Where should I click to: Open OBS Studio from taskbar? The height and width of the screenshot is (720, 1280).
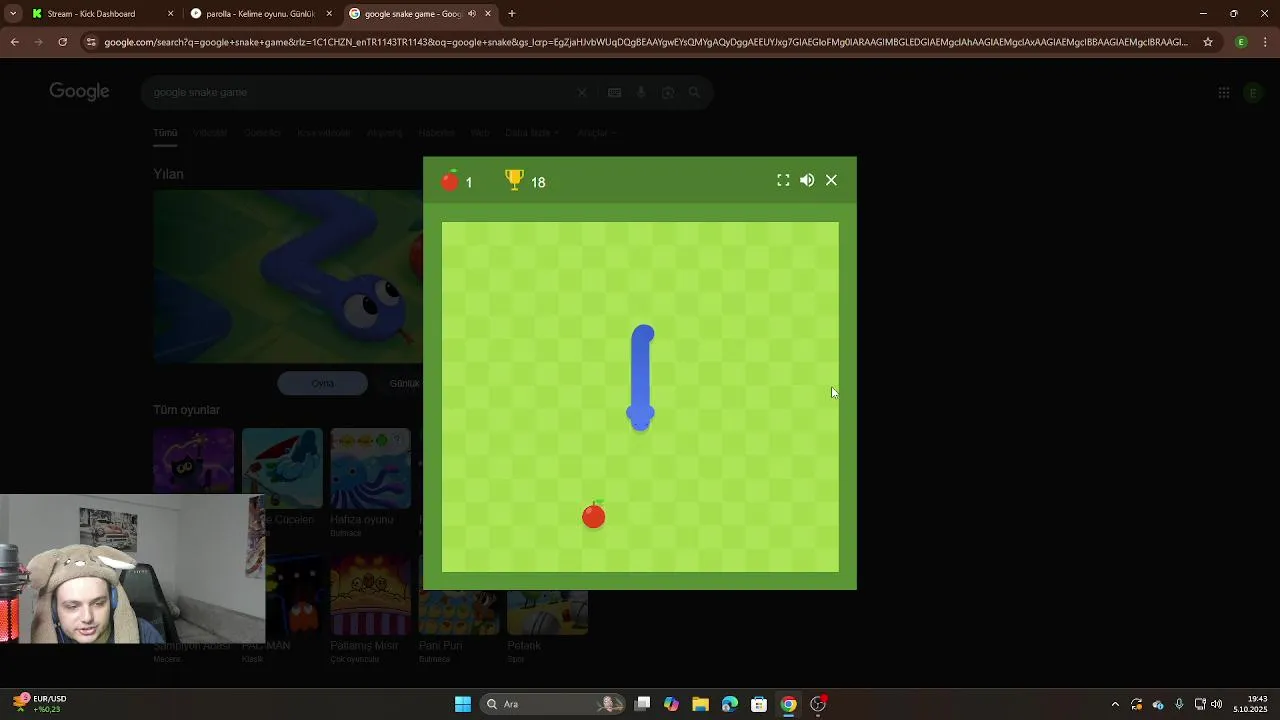point(818,704)
